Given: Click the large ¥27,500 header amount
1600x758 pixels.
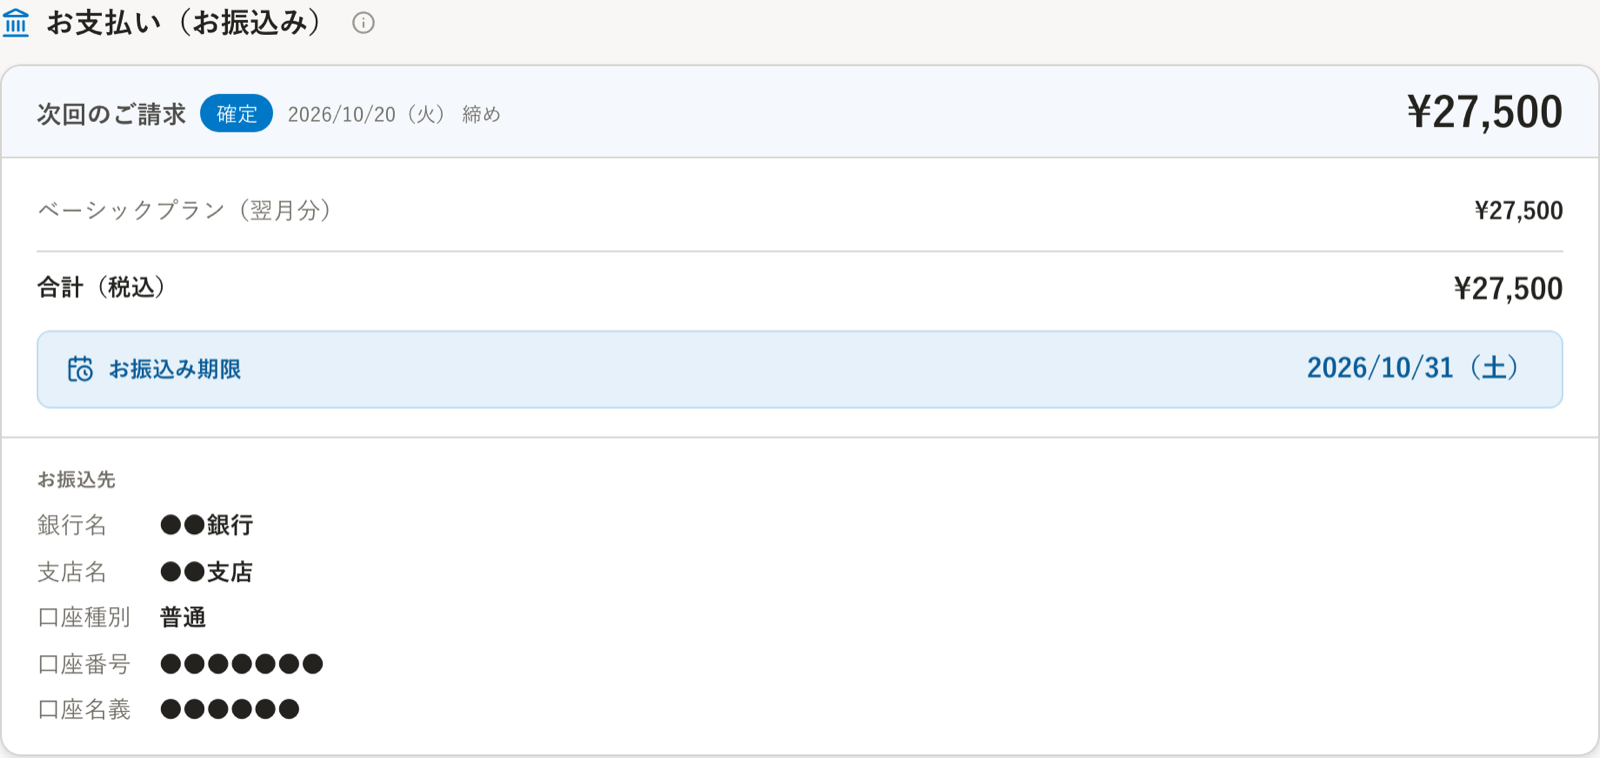Looking at the screenshot, I should pyautogui.click(x=1484, y=111).
